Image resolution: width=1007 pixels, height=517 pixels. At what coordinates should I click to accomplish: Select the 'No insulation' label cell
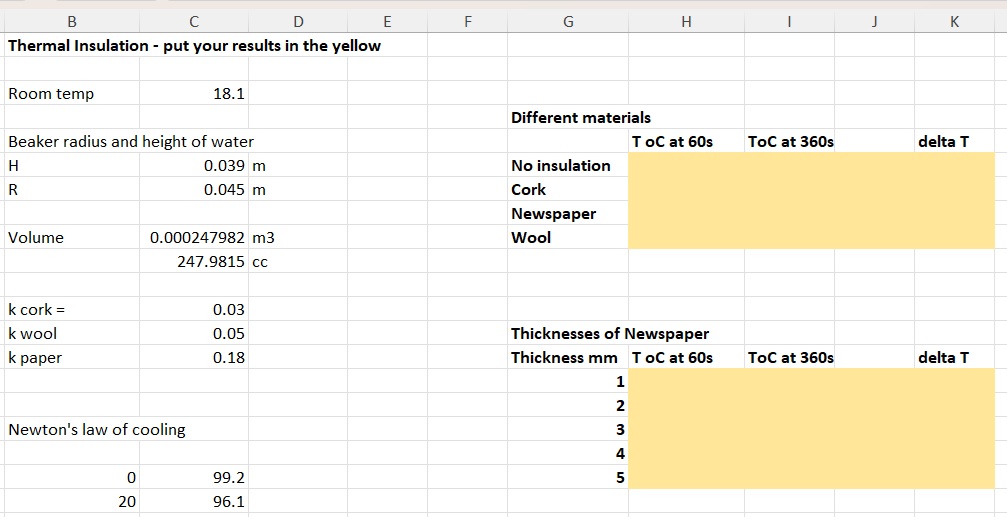point(568,166)
